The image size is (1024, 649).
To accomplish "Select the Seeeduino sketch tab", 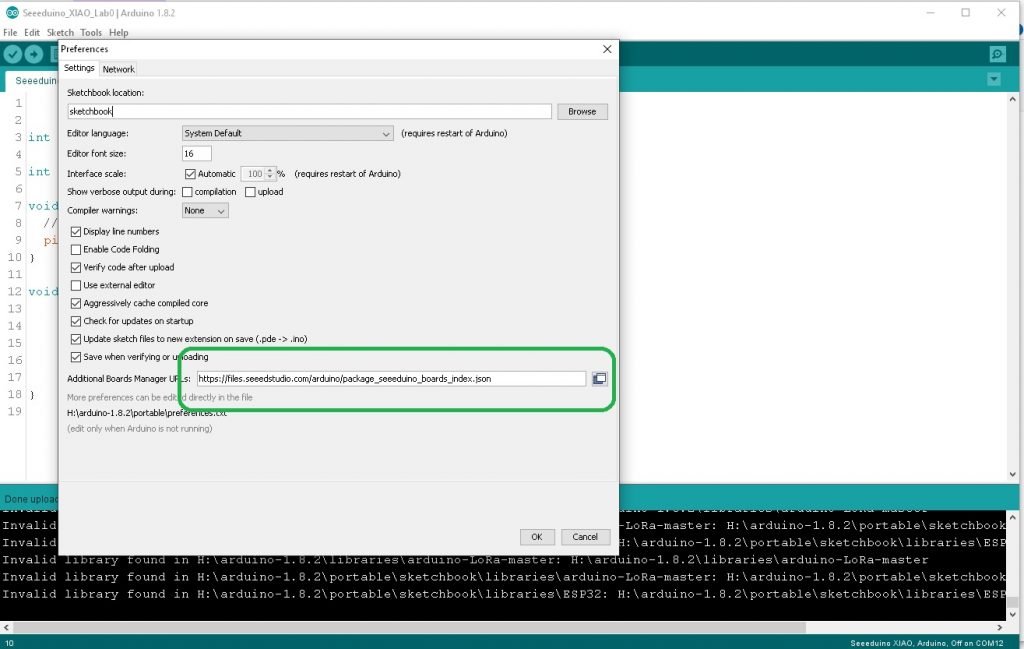I will click(33, 80).
